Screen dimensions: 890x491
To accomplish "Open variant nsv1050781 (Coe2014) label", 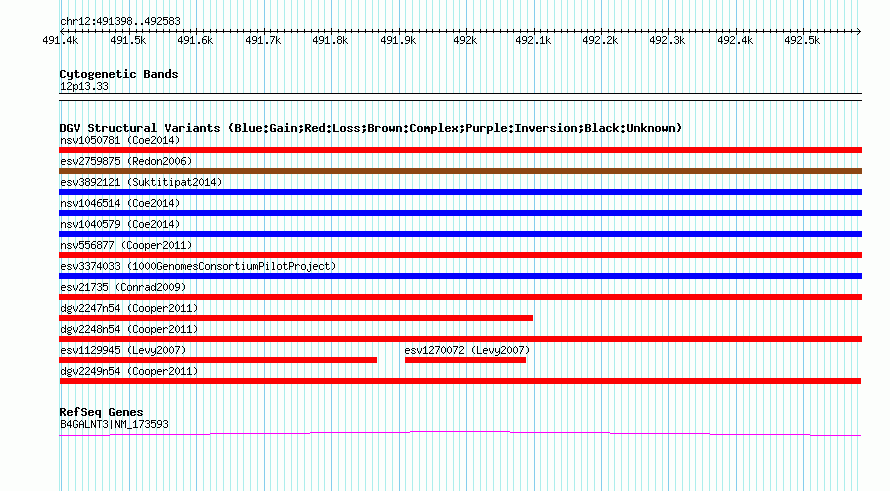I will [x=120, y=140].
